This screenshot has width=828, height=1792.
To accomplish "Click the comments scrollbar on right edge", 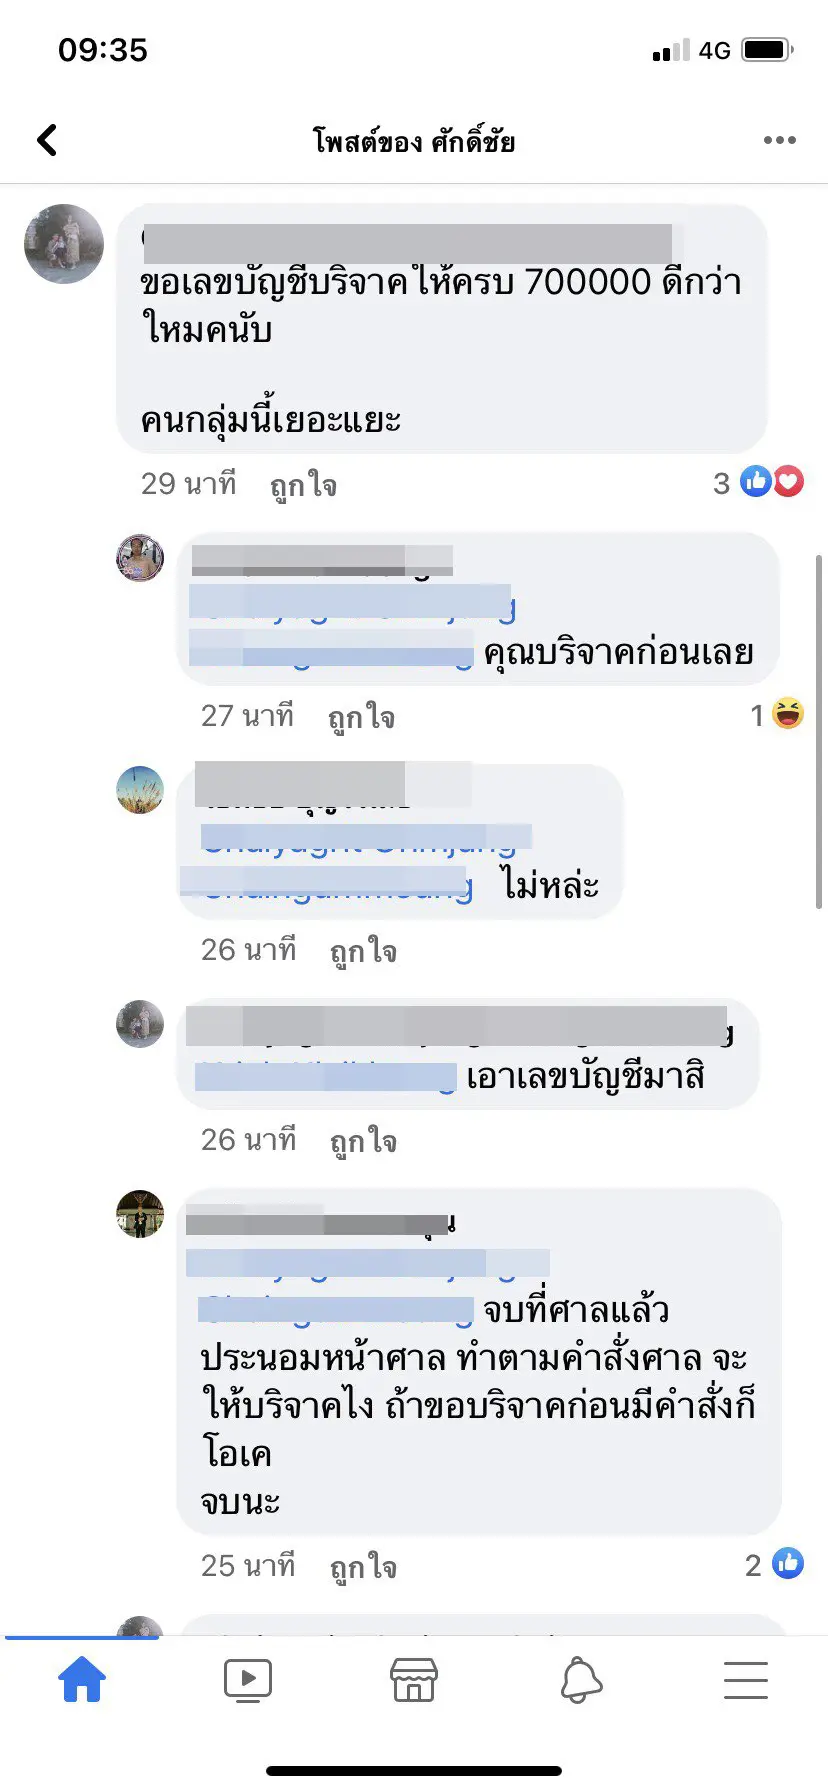I will [820, 732].
